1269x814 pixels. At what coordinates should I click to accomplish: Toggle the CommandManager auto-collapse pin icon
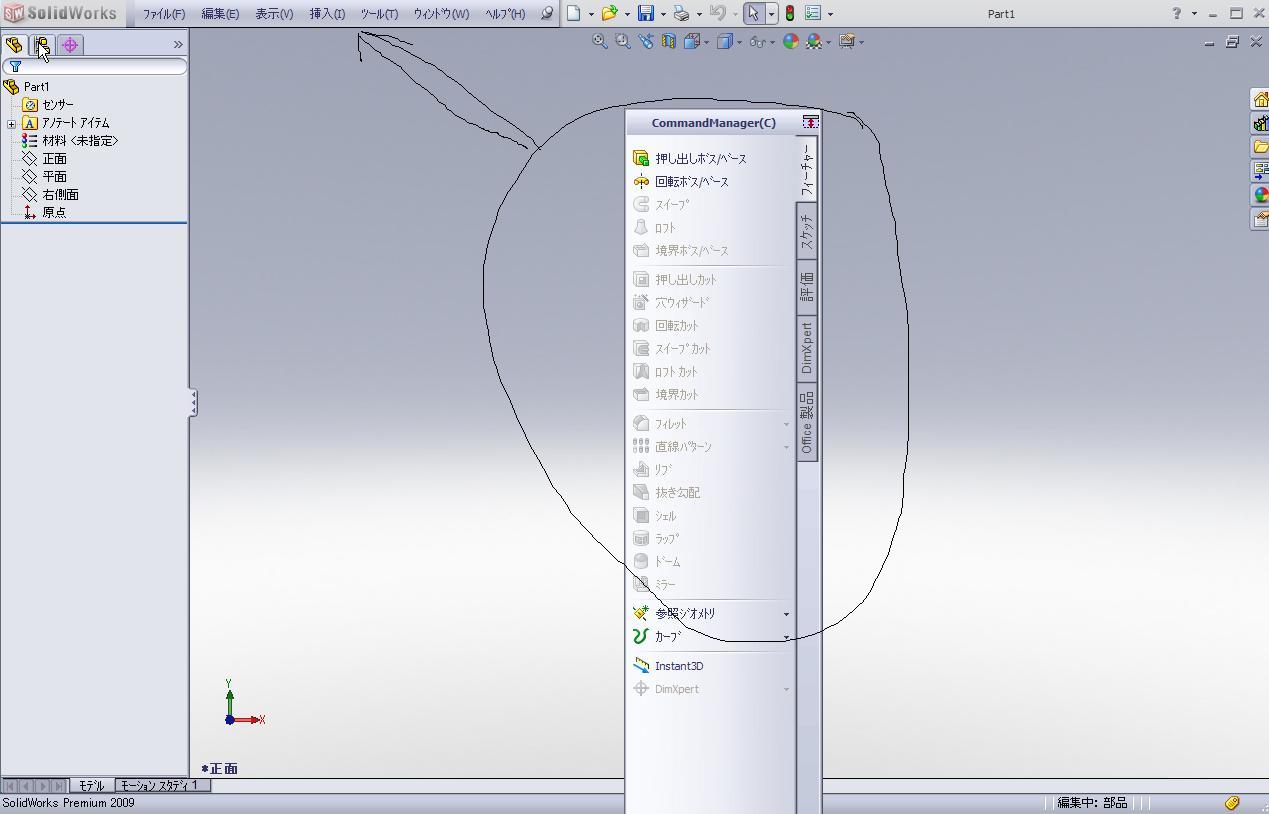click(810, 122)
